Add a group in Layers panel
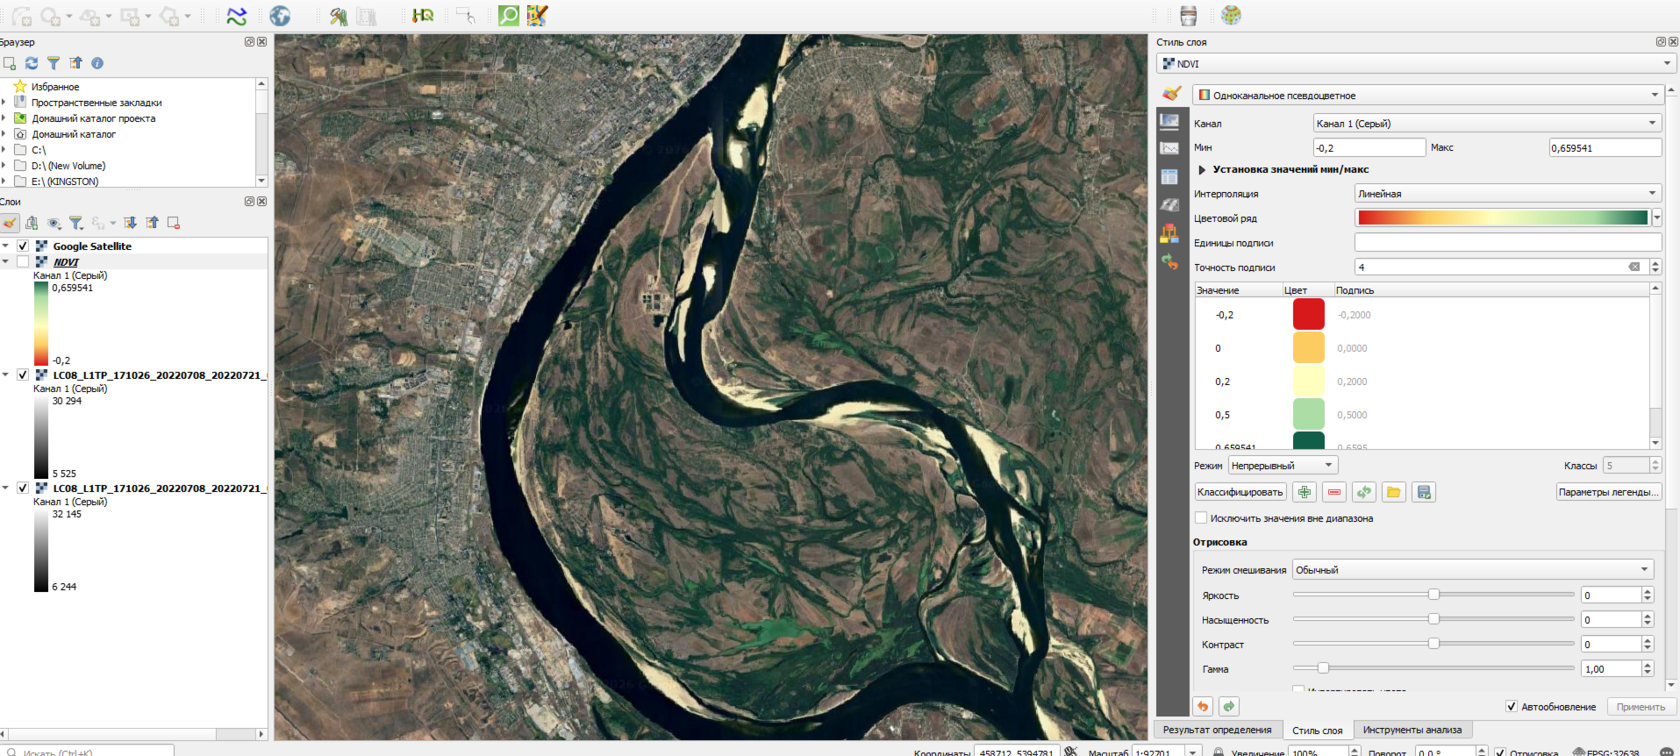The height and width of the screenshot is (756, 1680). (32, 223)
